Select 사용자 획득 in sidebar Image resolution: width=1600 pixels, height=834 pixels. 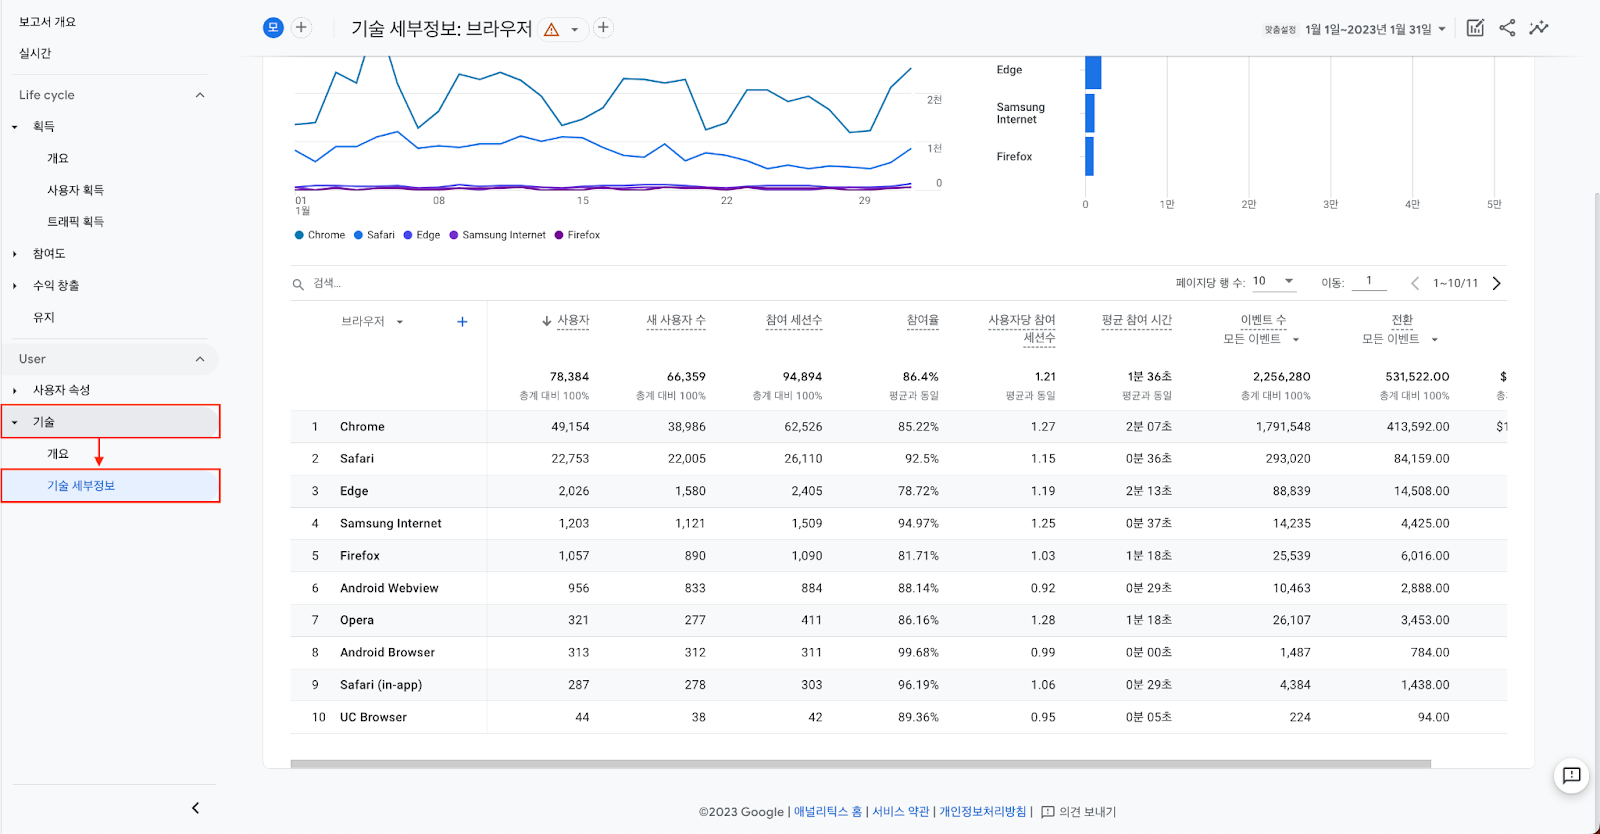click(75, 190)
